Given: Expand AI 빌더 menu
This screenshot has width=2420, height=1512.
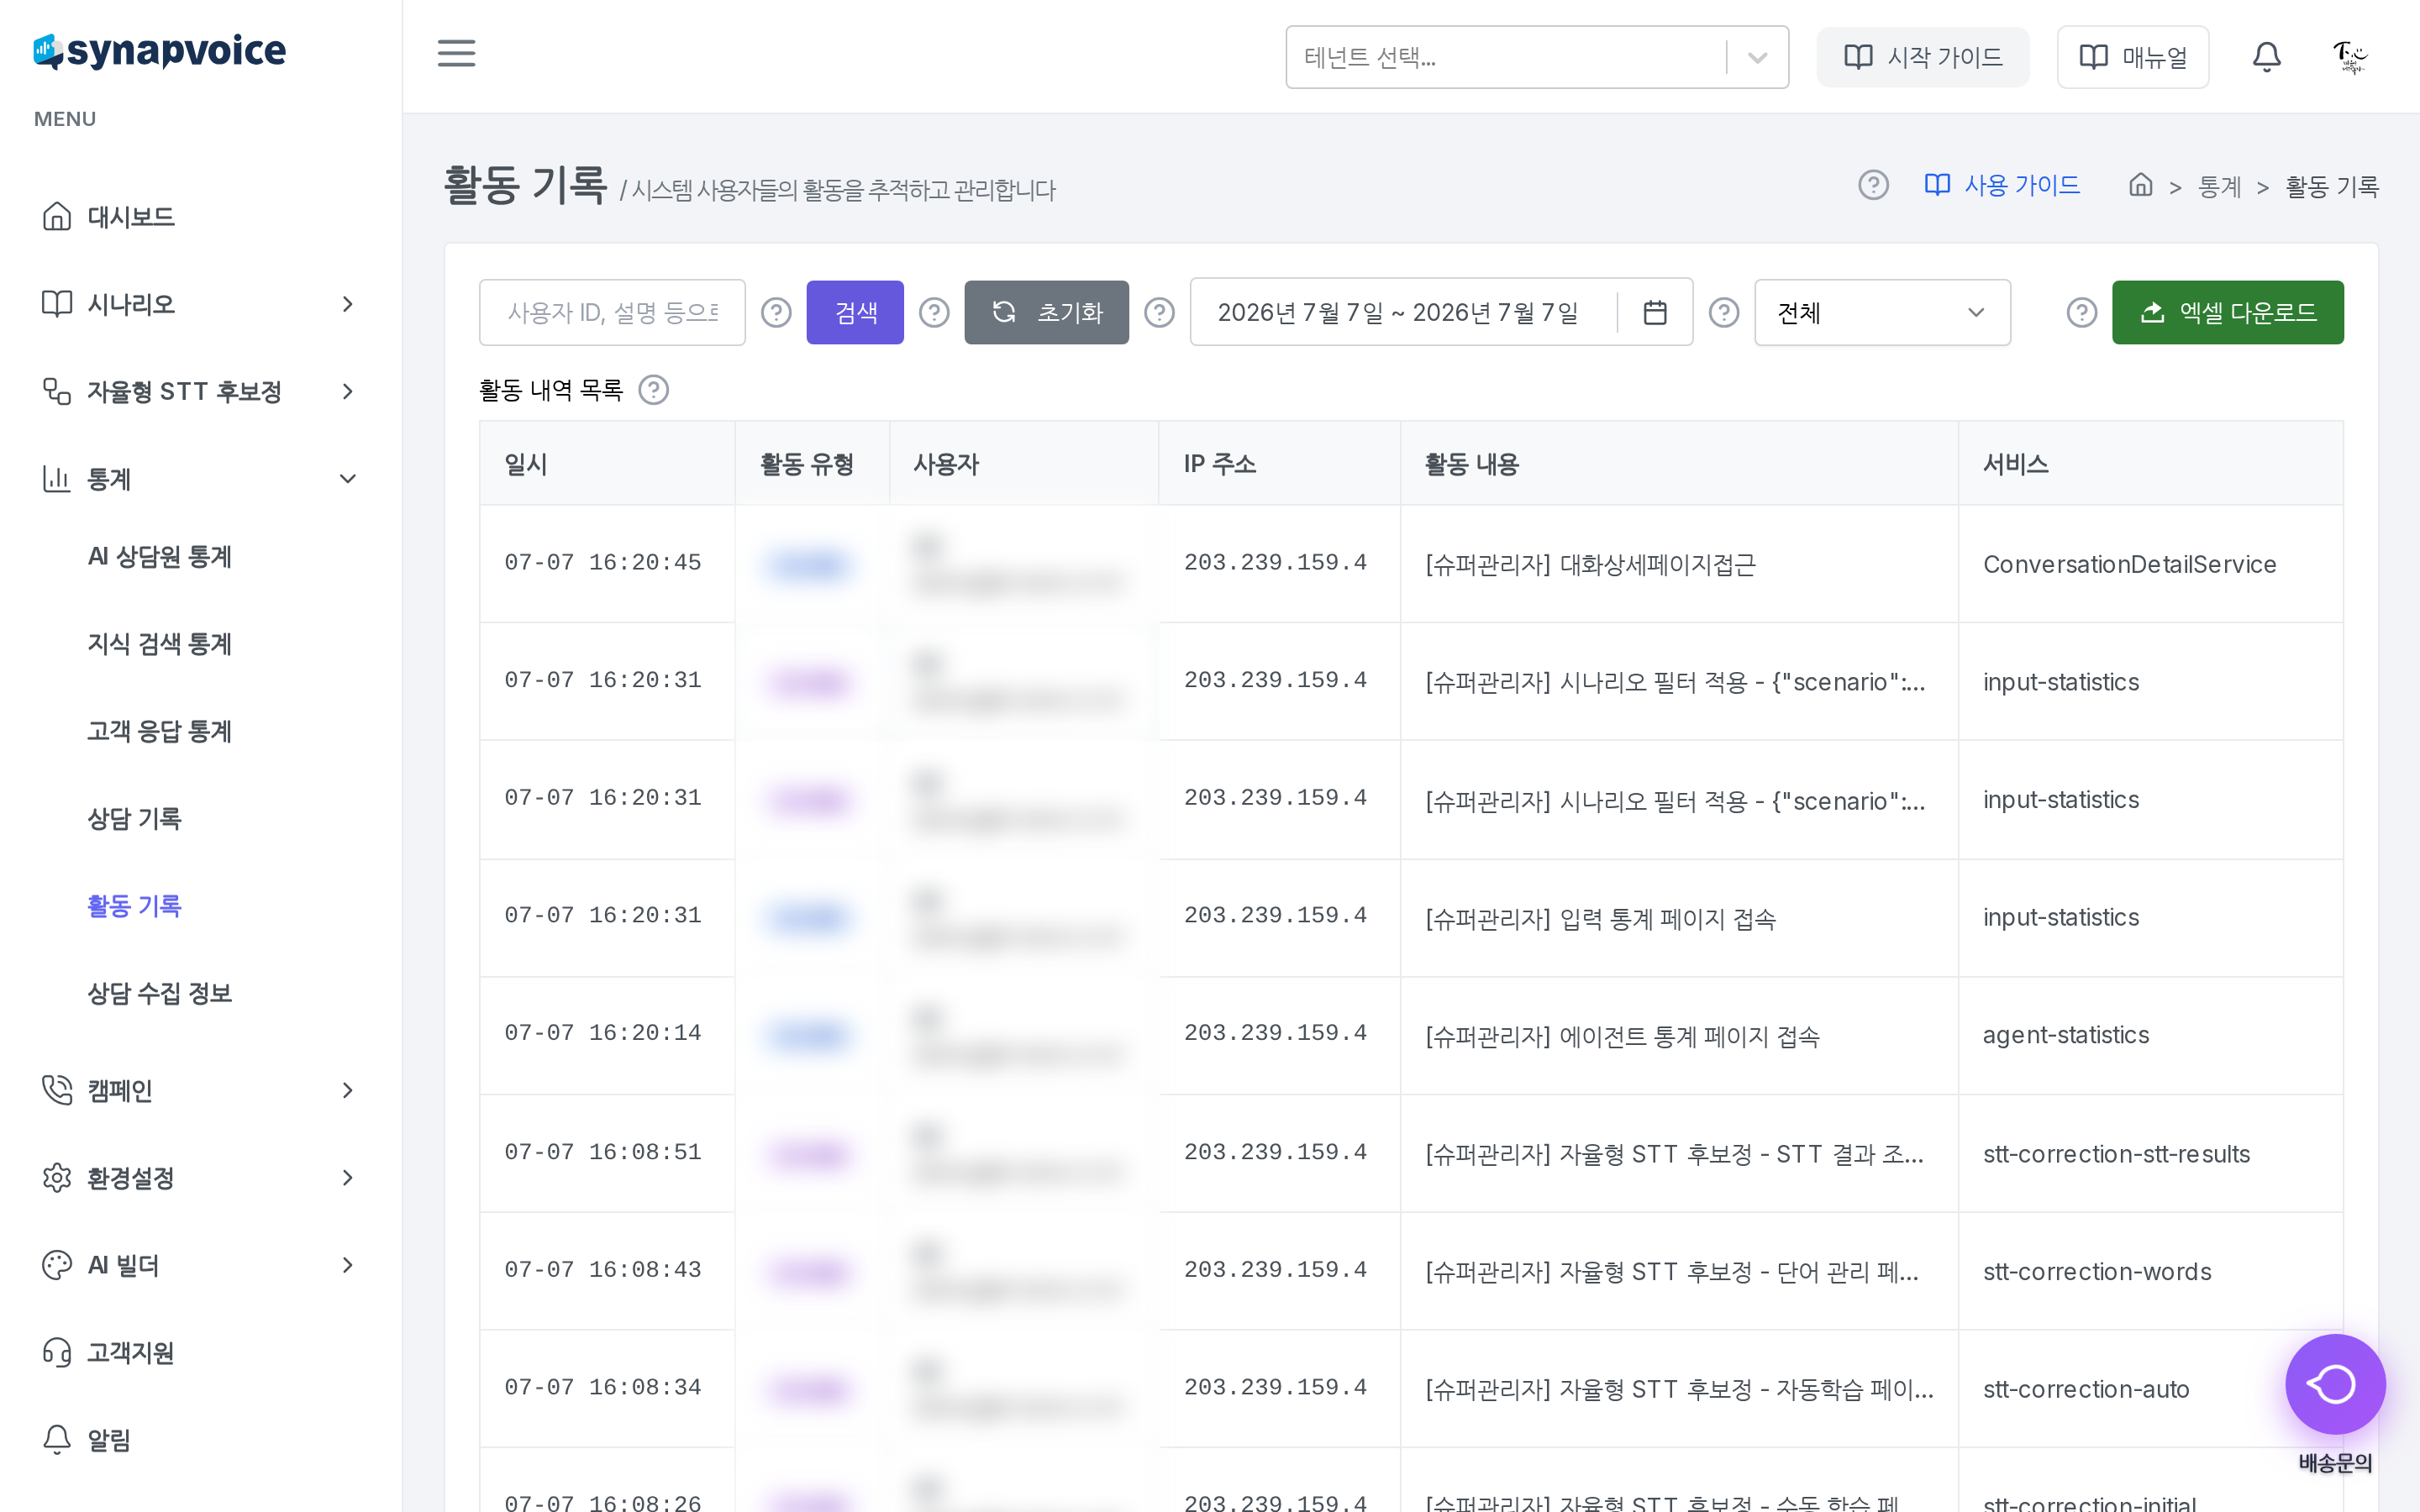Looking at the screenshot, I should (x=200, y=1265).
